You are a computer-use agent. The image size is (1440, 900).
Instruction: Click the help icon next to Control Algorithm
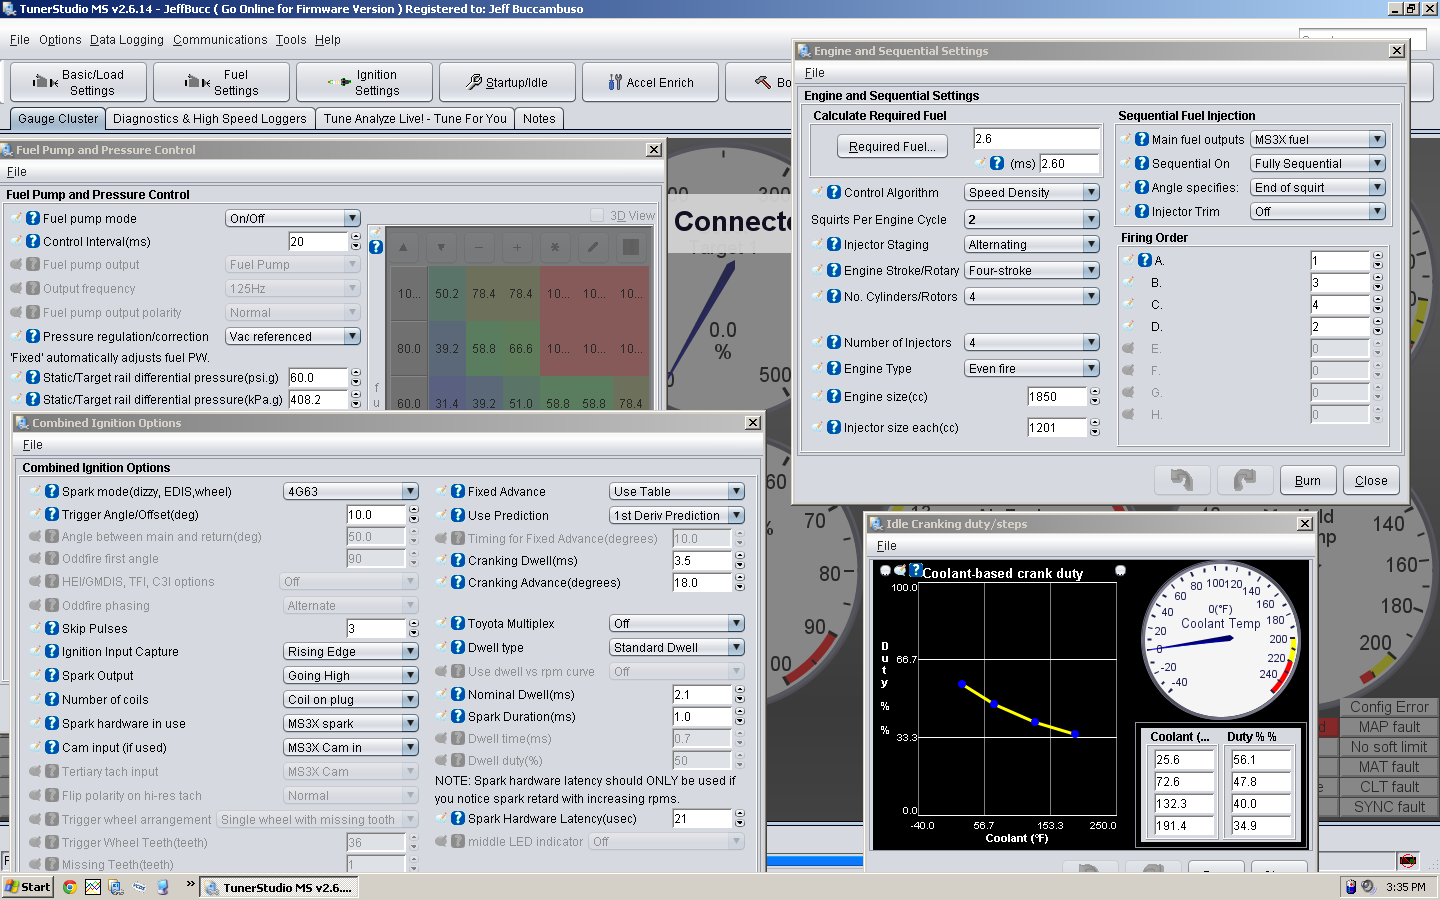coord(834,192)
